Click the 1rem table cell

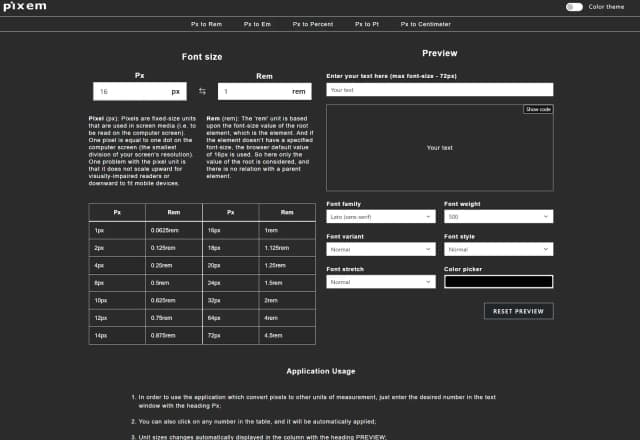click(287, 230)
